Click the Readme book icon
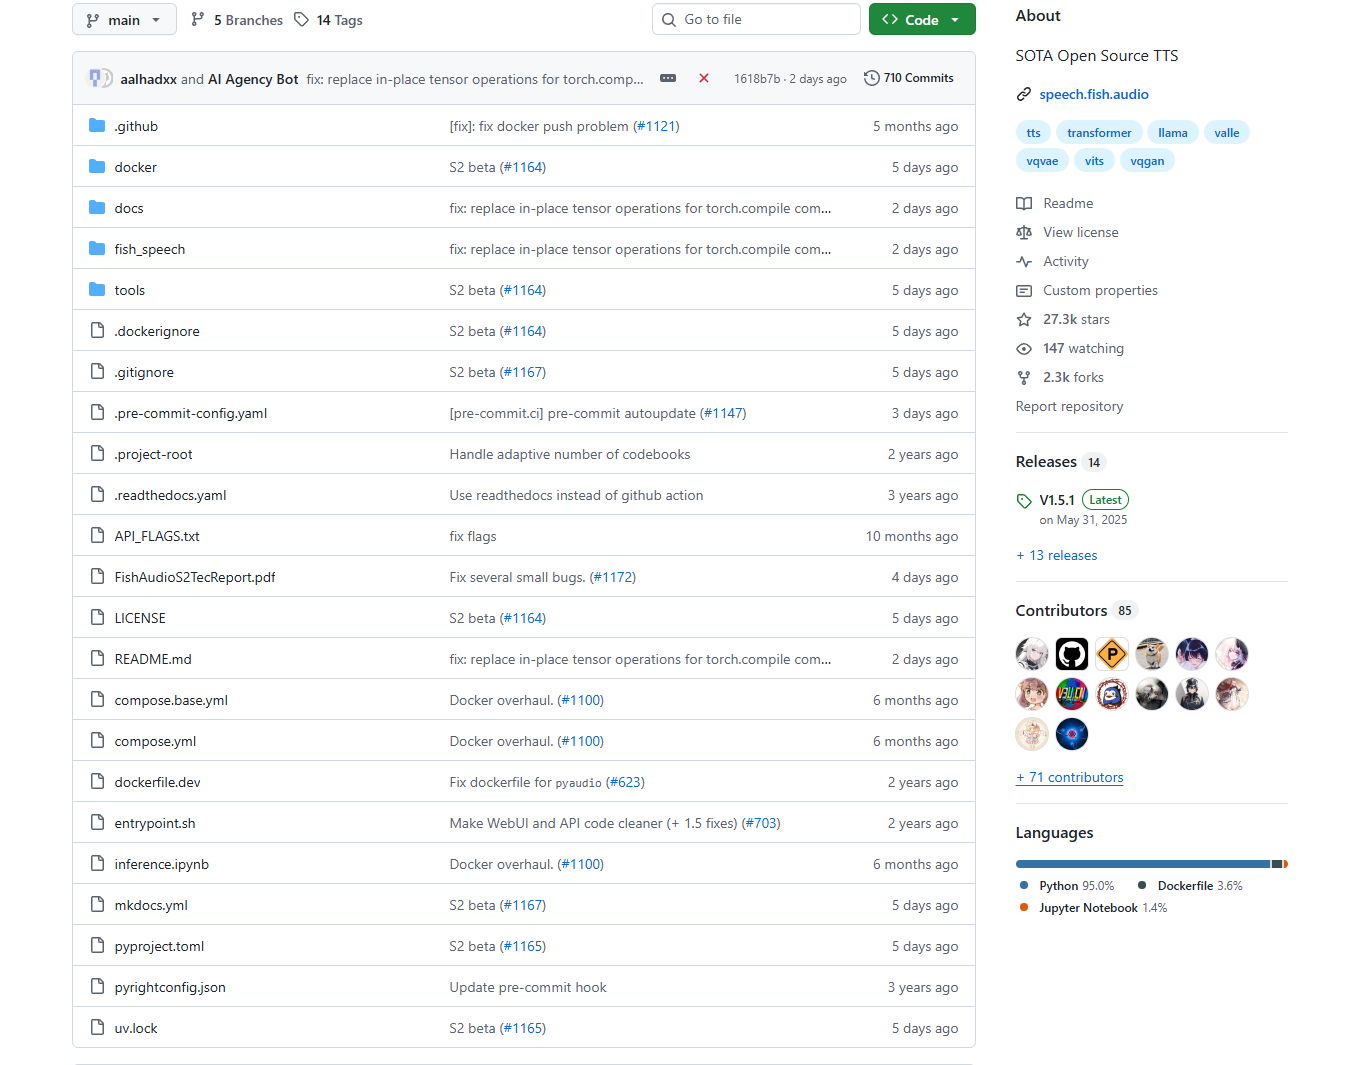Image resolution: width=1348 pixels, height=1065 pixels. click(x=1024, y=203)
